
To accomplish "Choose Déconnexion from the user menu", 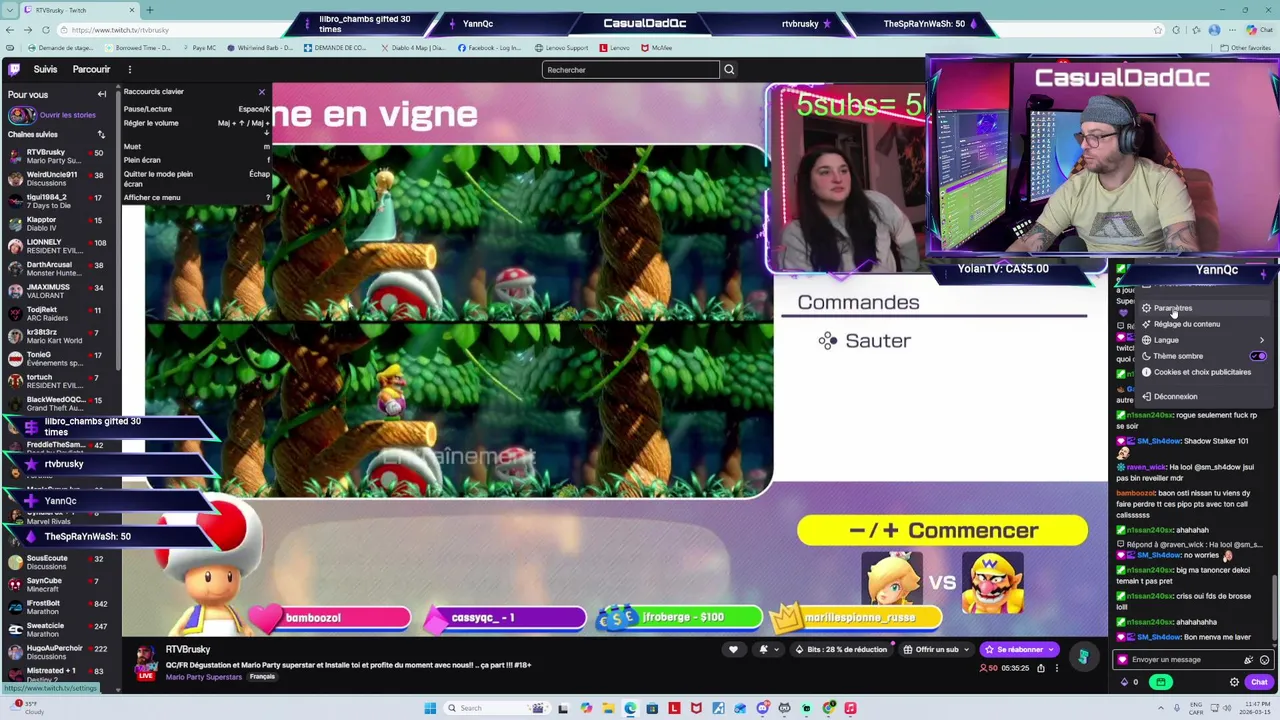I will pyautogui.click(x=1204, y=396).
